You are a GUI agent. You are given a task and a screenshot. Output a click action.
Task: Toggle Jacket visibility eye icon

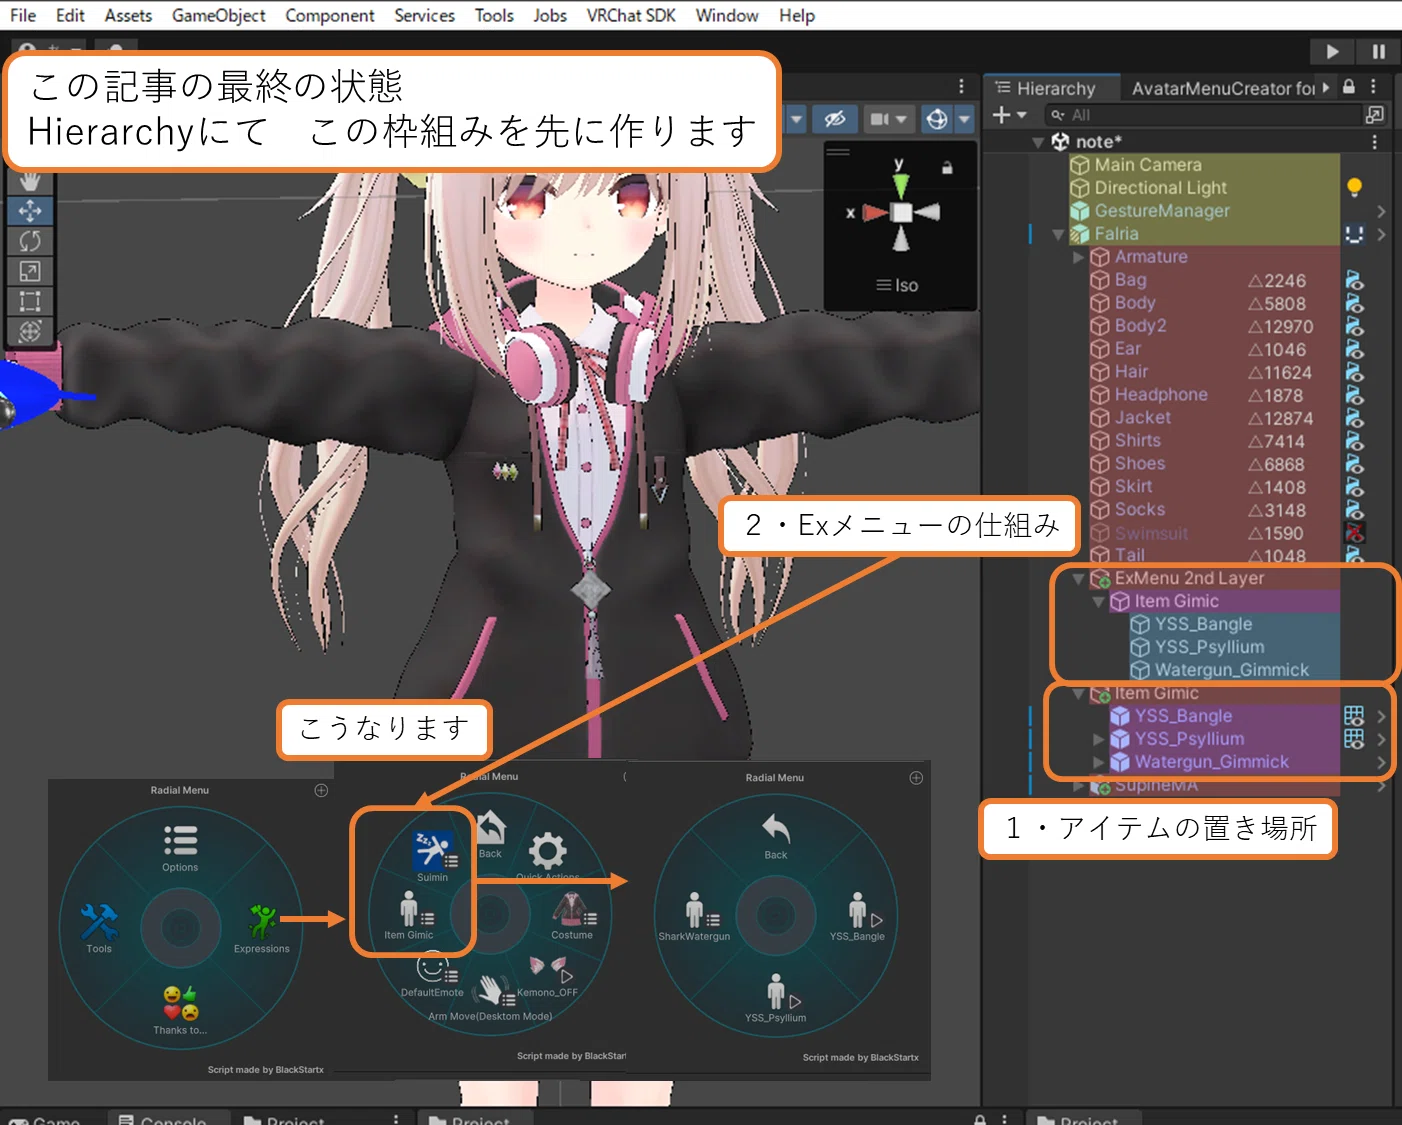pos(1354,418)
